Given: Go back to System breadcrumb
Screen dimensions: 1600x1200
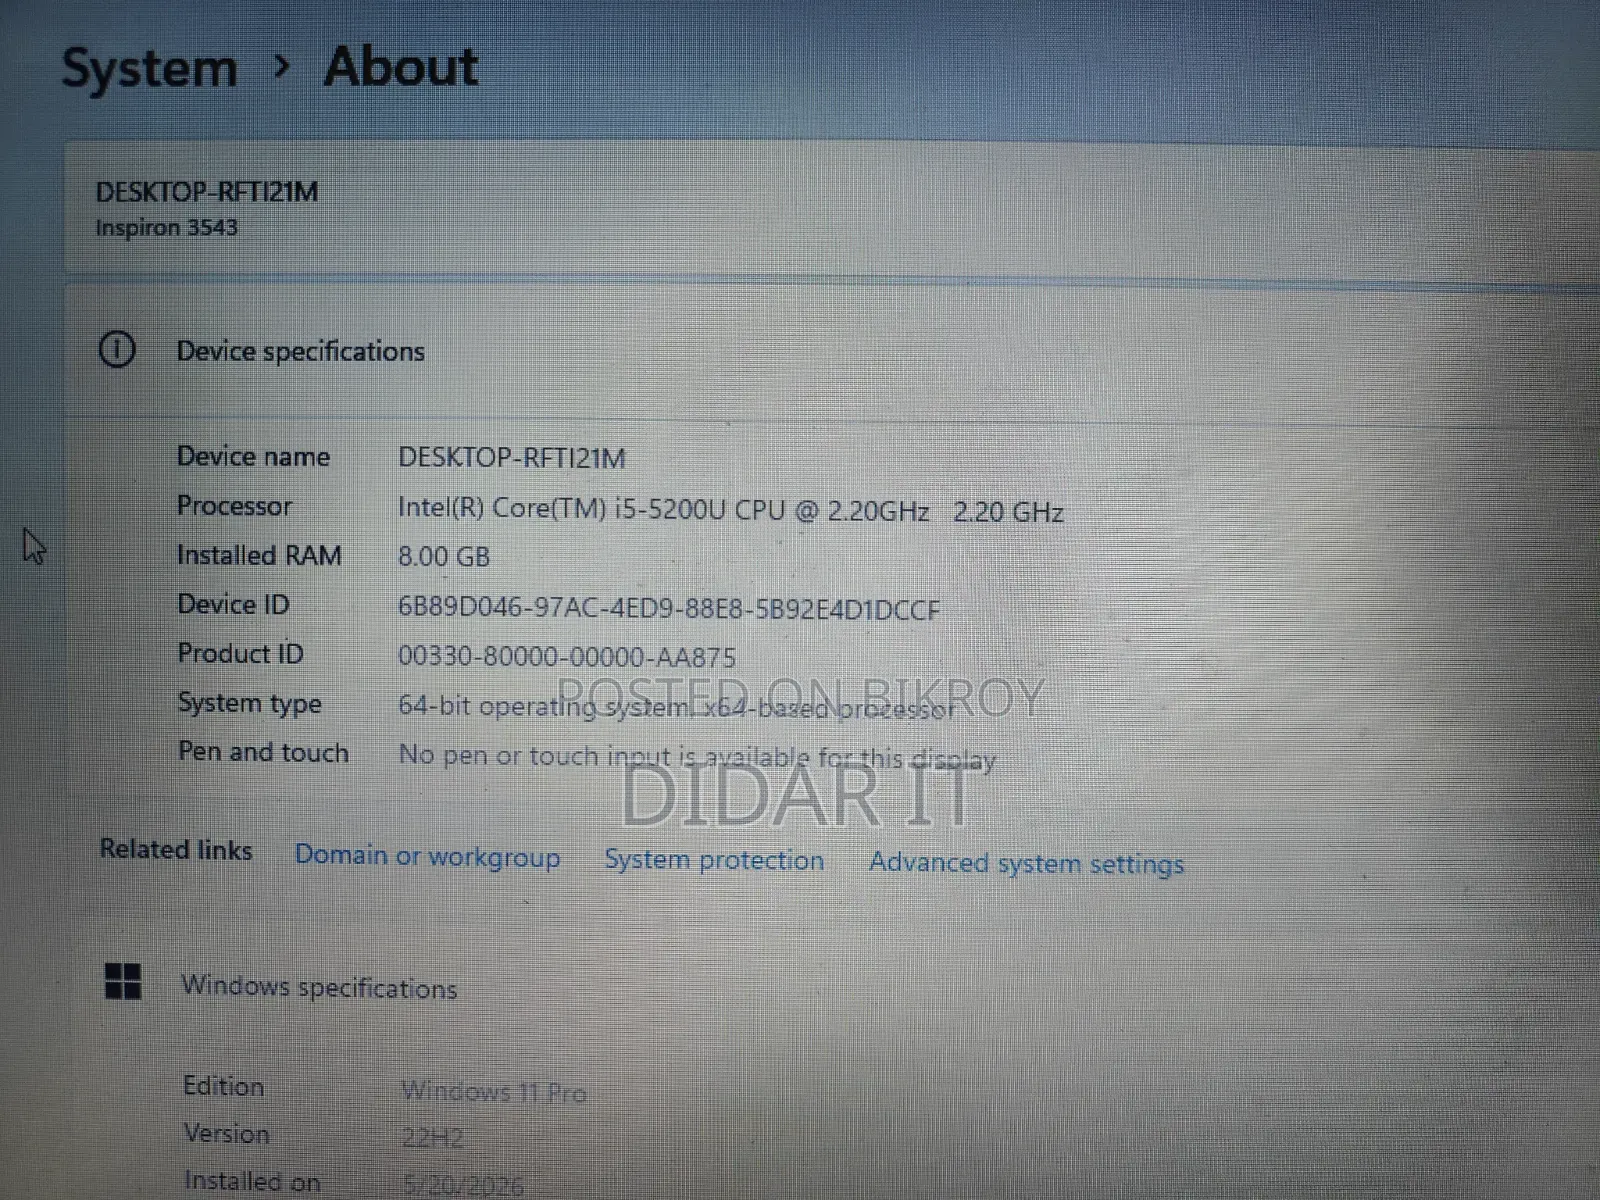Looking at the screenshot, I should pyautogui.click(x=150, y=69).
